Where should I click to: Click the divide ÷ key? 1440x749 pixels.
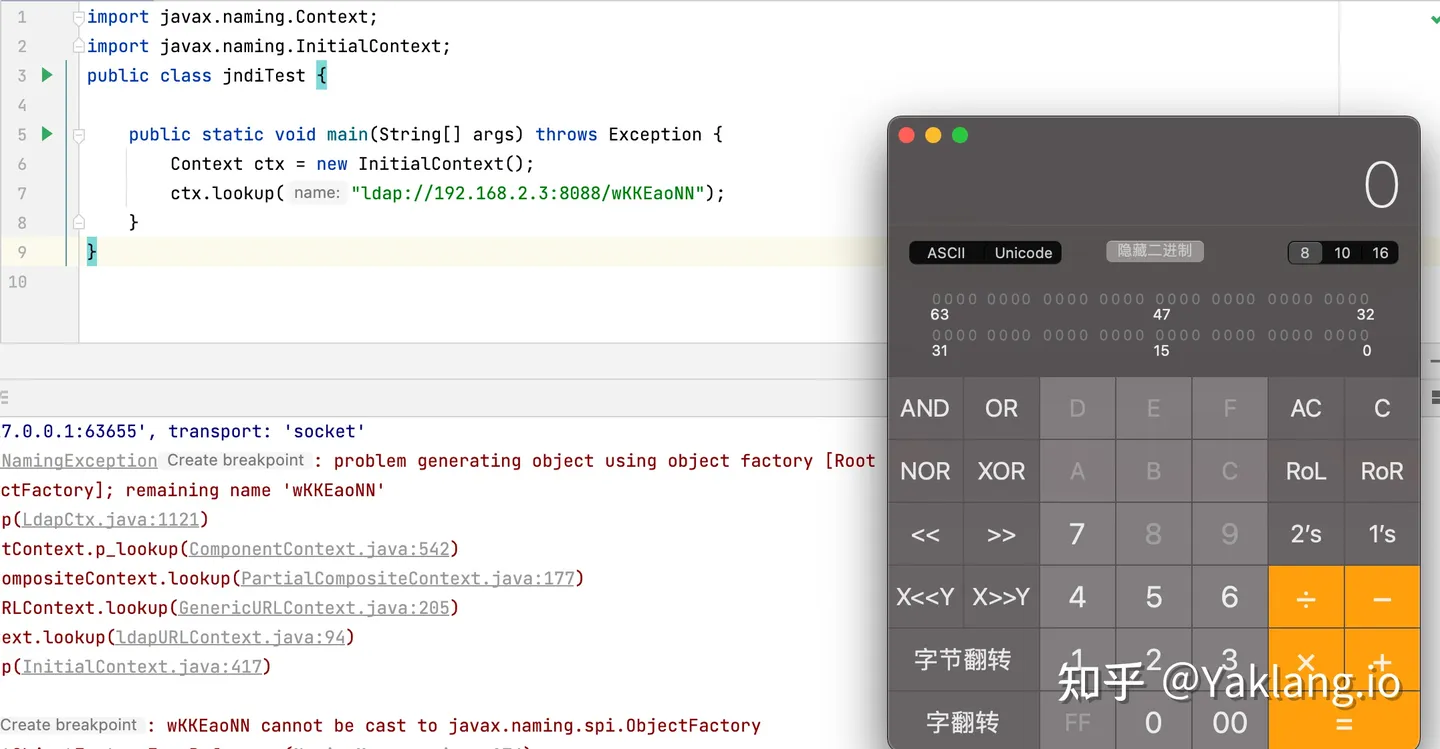(1306, 597)
